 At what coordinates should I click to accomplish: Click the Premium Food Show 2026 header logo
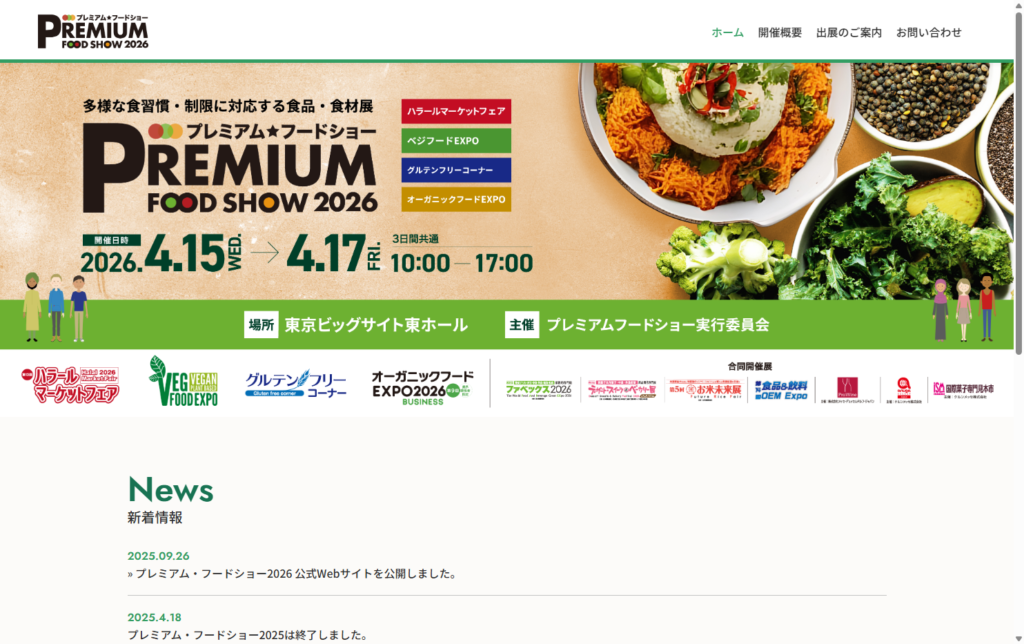(x=93, y=31)
